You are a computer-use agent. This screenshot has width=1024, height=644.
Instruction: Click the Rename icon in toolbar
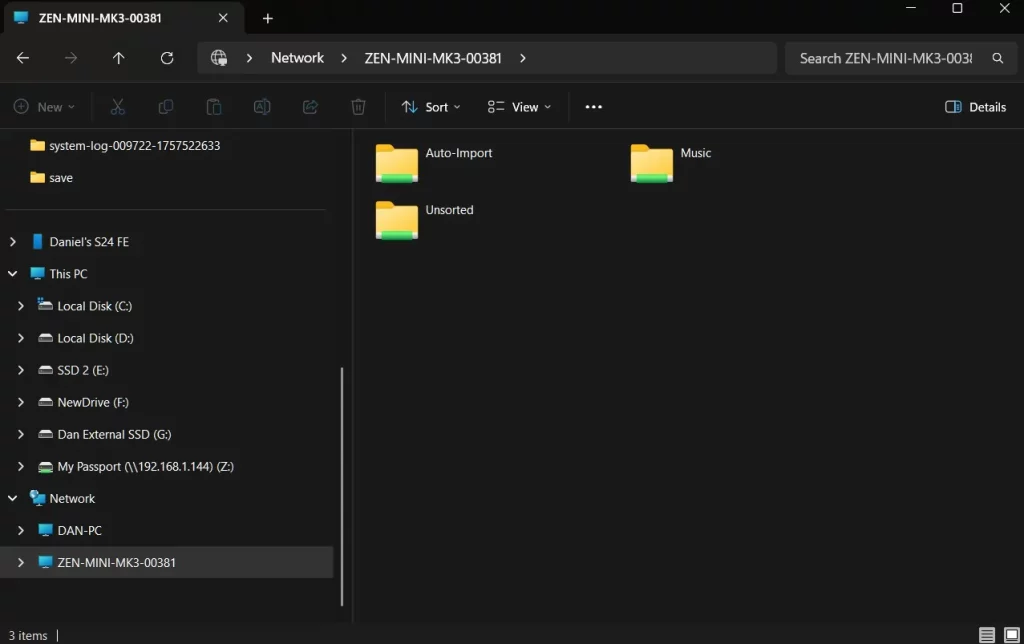point(262,106)
